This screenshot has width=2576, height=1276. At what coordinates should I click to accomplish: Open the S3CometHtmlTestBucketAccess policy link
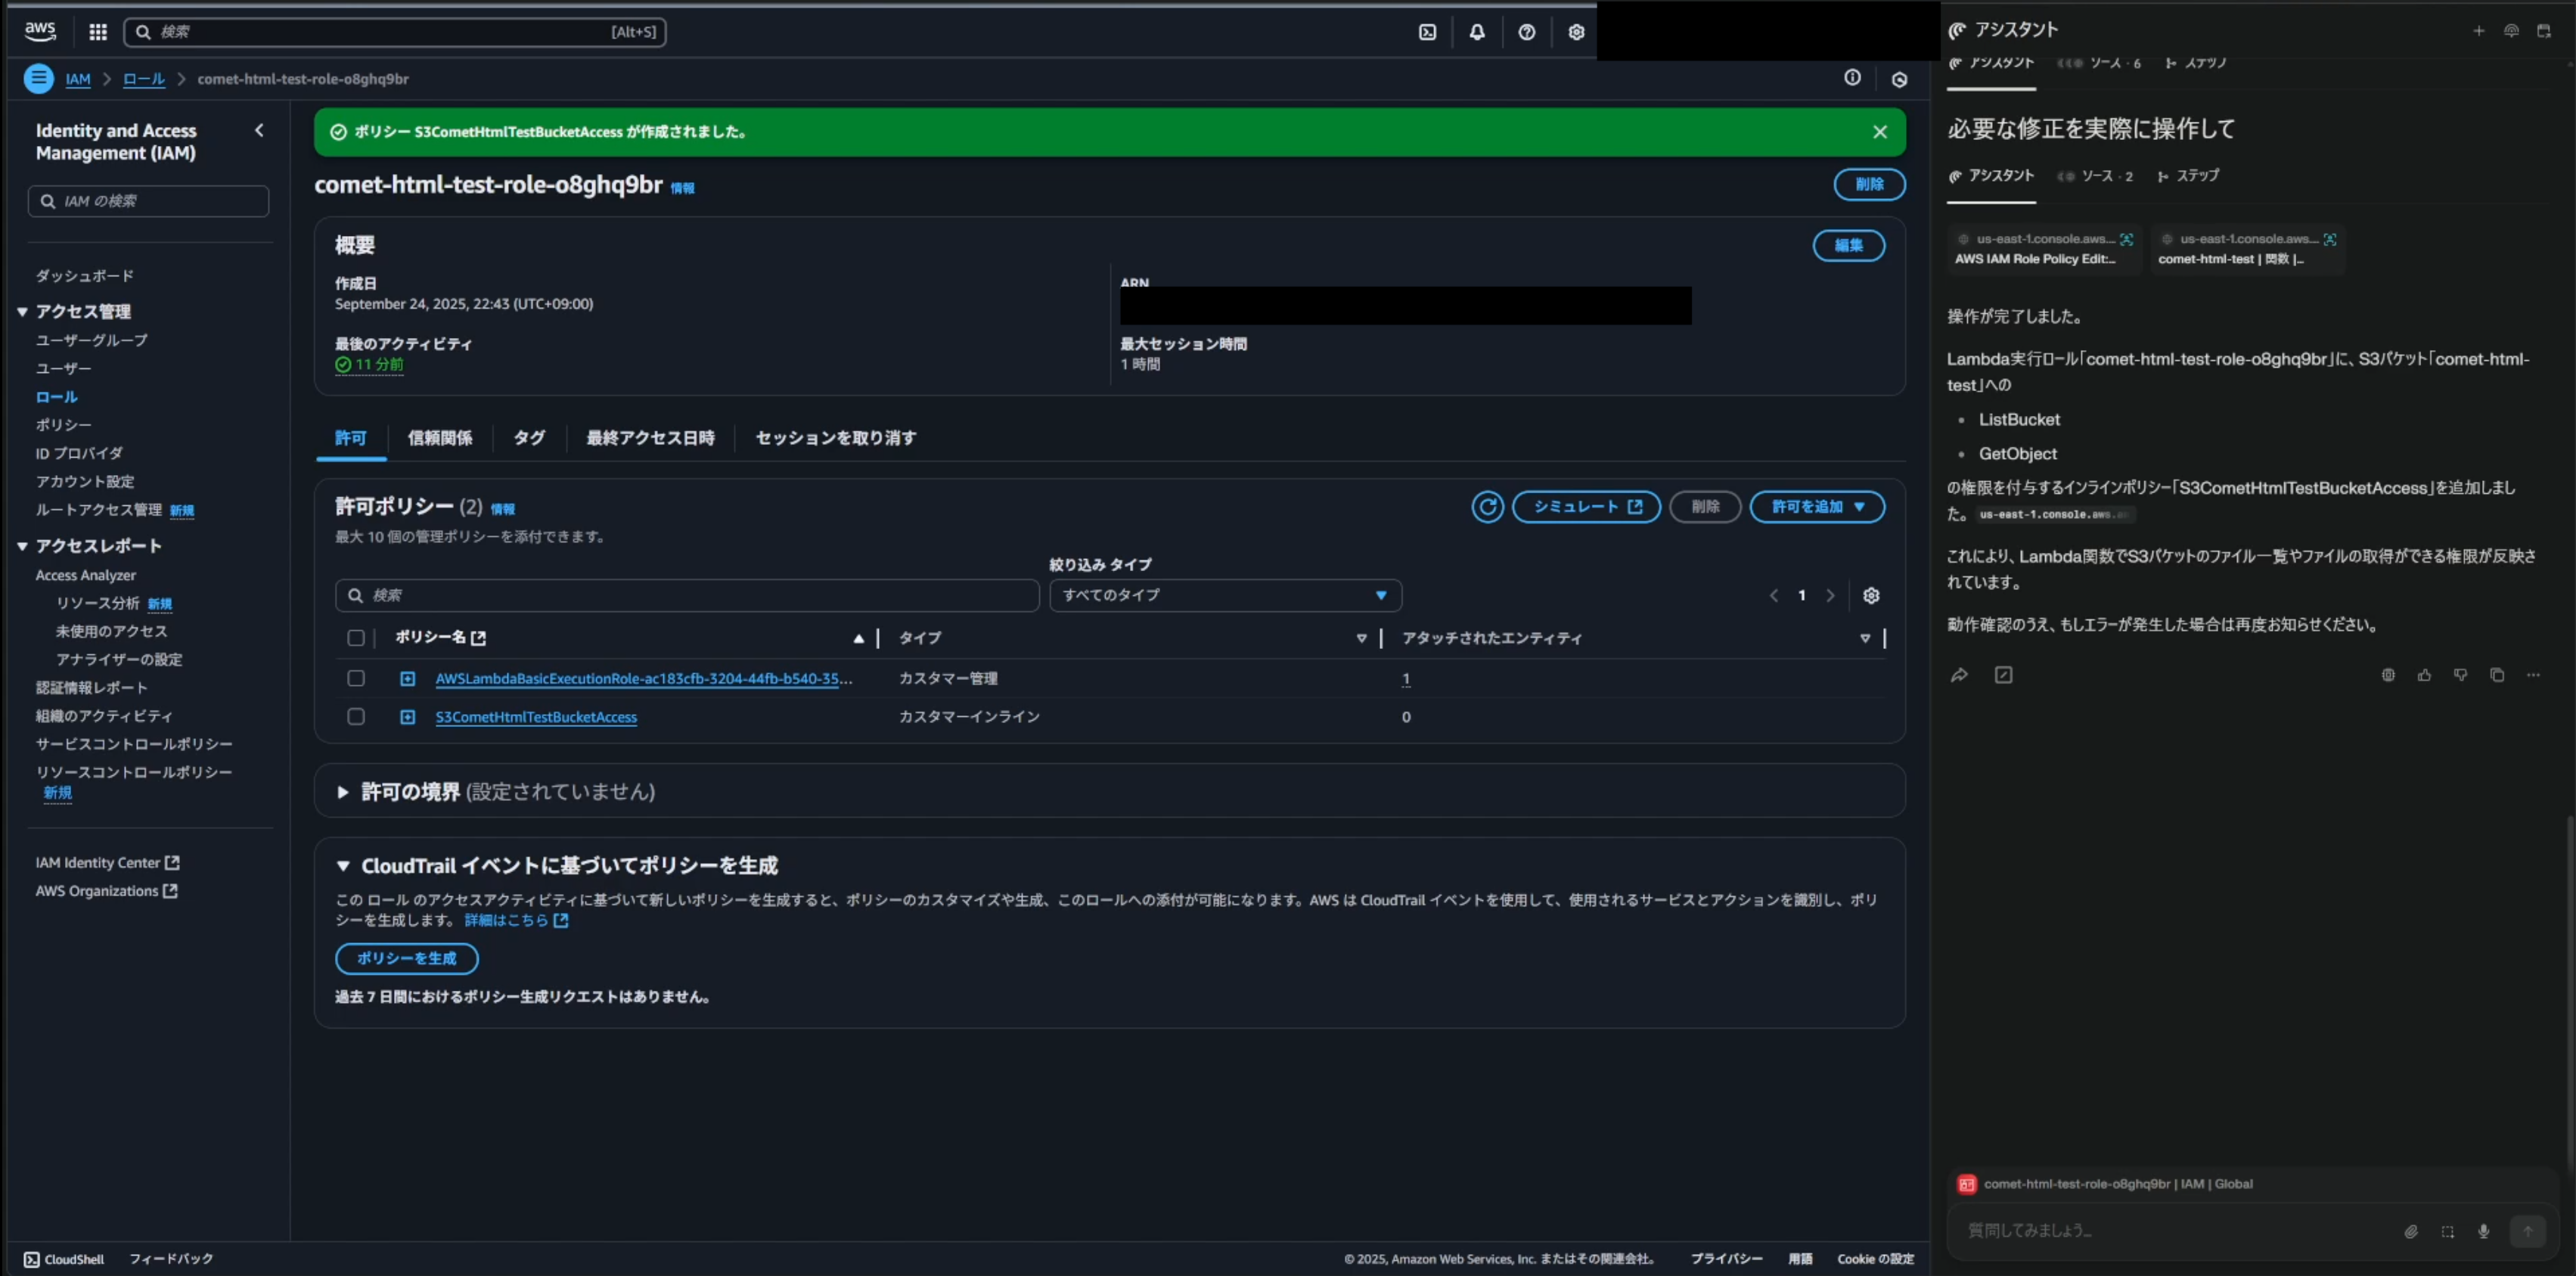pyautogui.click(x=536, y=717)
